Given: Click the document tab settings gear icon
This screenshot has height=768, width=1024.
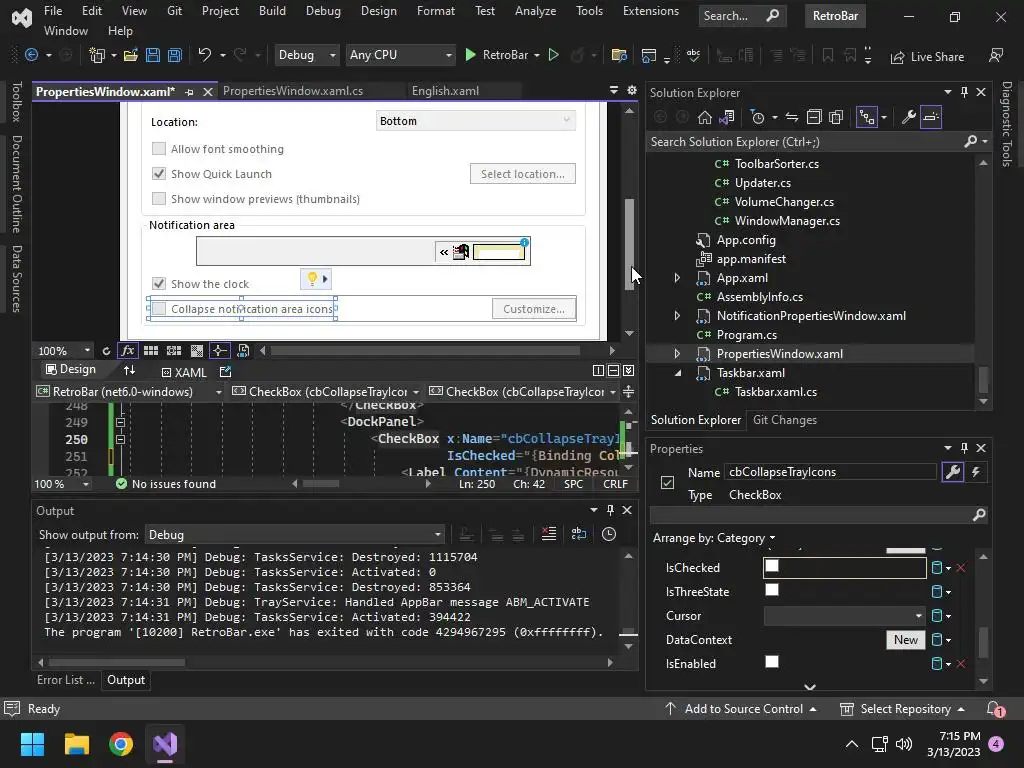Looking at the screenshot, I should click(632, 90).
